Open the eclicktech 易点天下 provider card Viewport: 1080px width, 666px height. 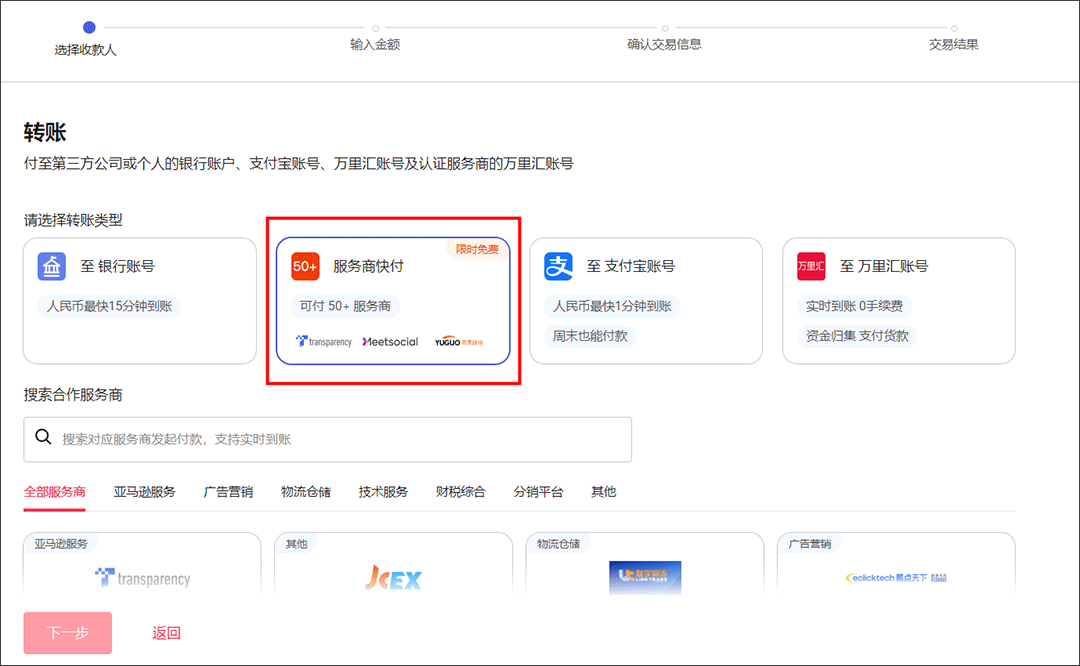click(896, 576)
